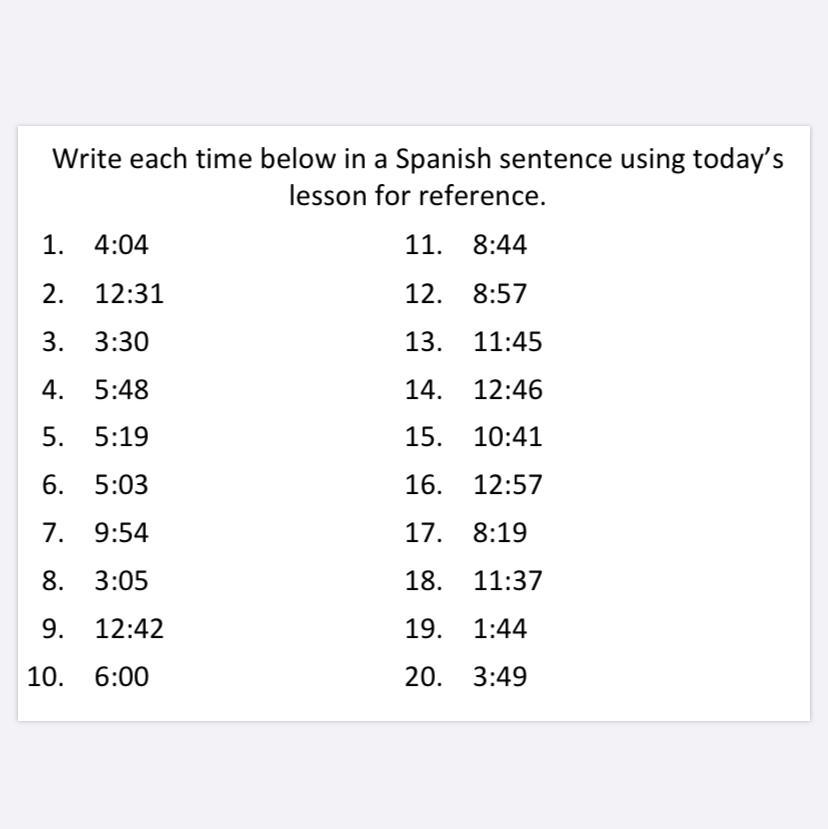Screen dimensions: 828x829
Task: Select the 12:31 time entry
Action: [x=129, y=293]
